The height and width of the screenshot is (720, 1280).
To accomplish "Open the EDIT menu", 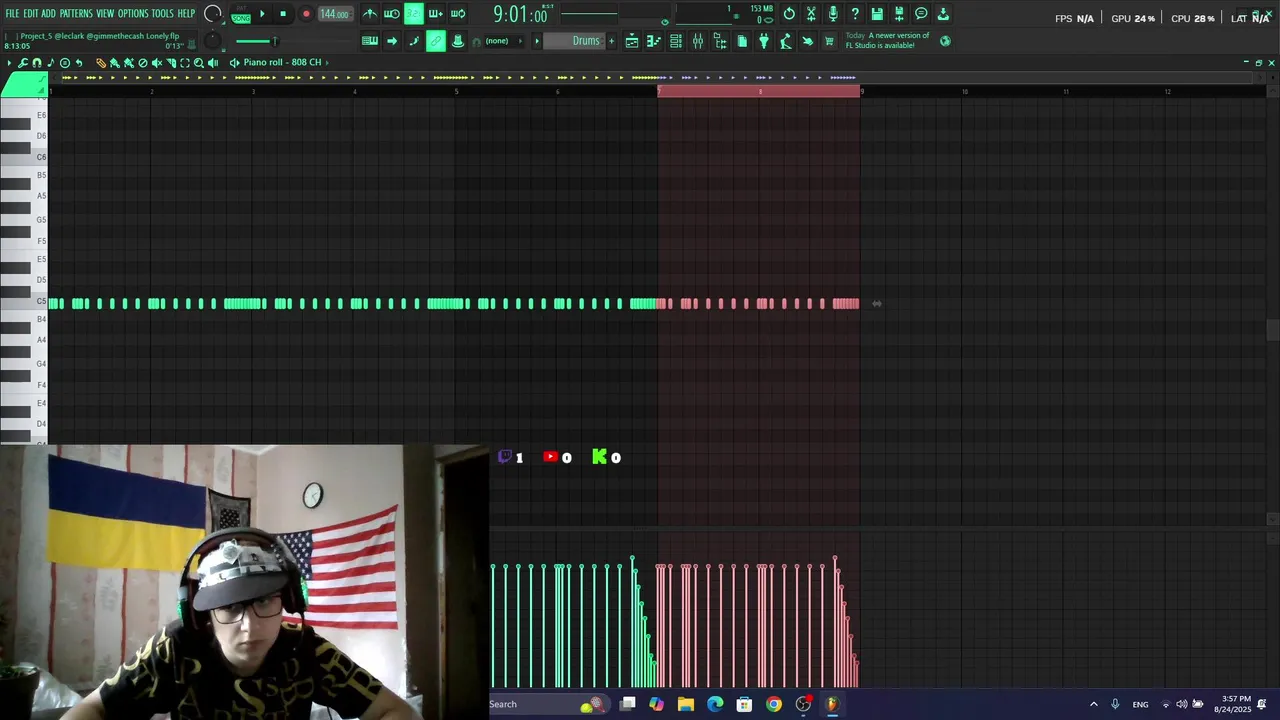I will click(31, 14).
